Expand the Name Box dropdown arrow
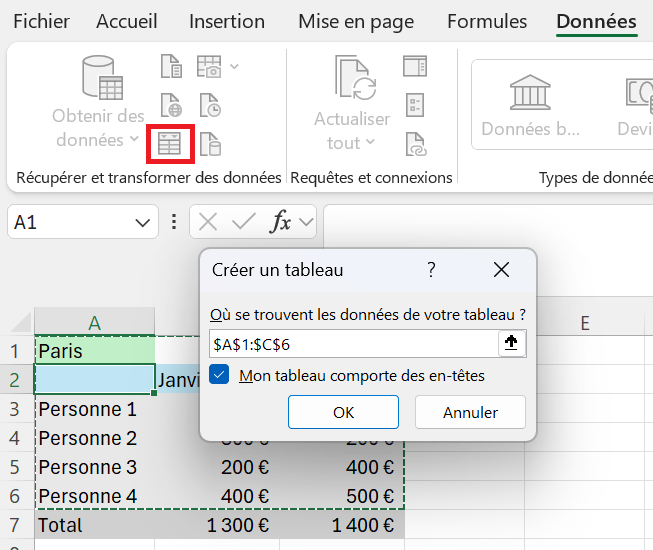Screen dimensions: 653x550 pos(142,222)
